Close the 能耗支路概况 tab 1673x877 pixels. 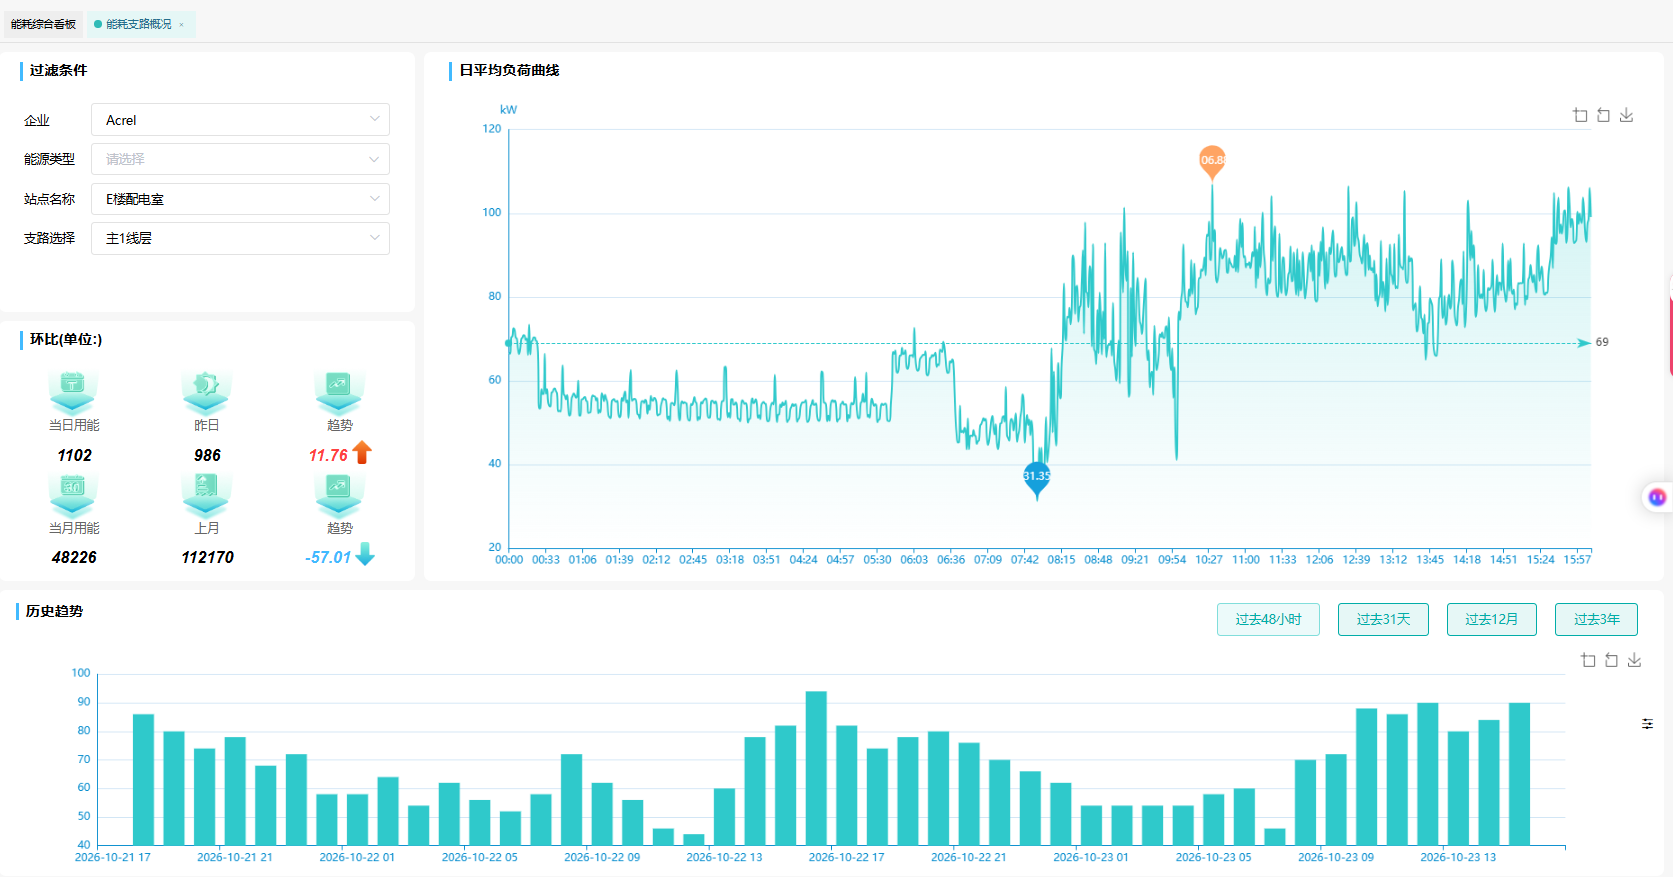pyautogui.click(x=181, y=25)
